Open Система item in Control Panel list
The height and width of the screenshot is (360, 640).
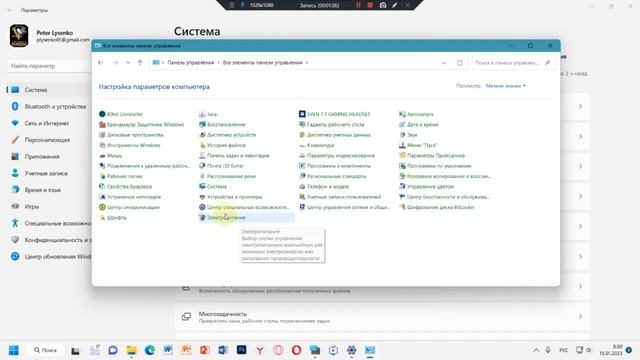pyautogui.click(x=213, y=187)
